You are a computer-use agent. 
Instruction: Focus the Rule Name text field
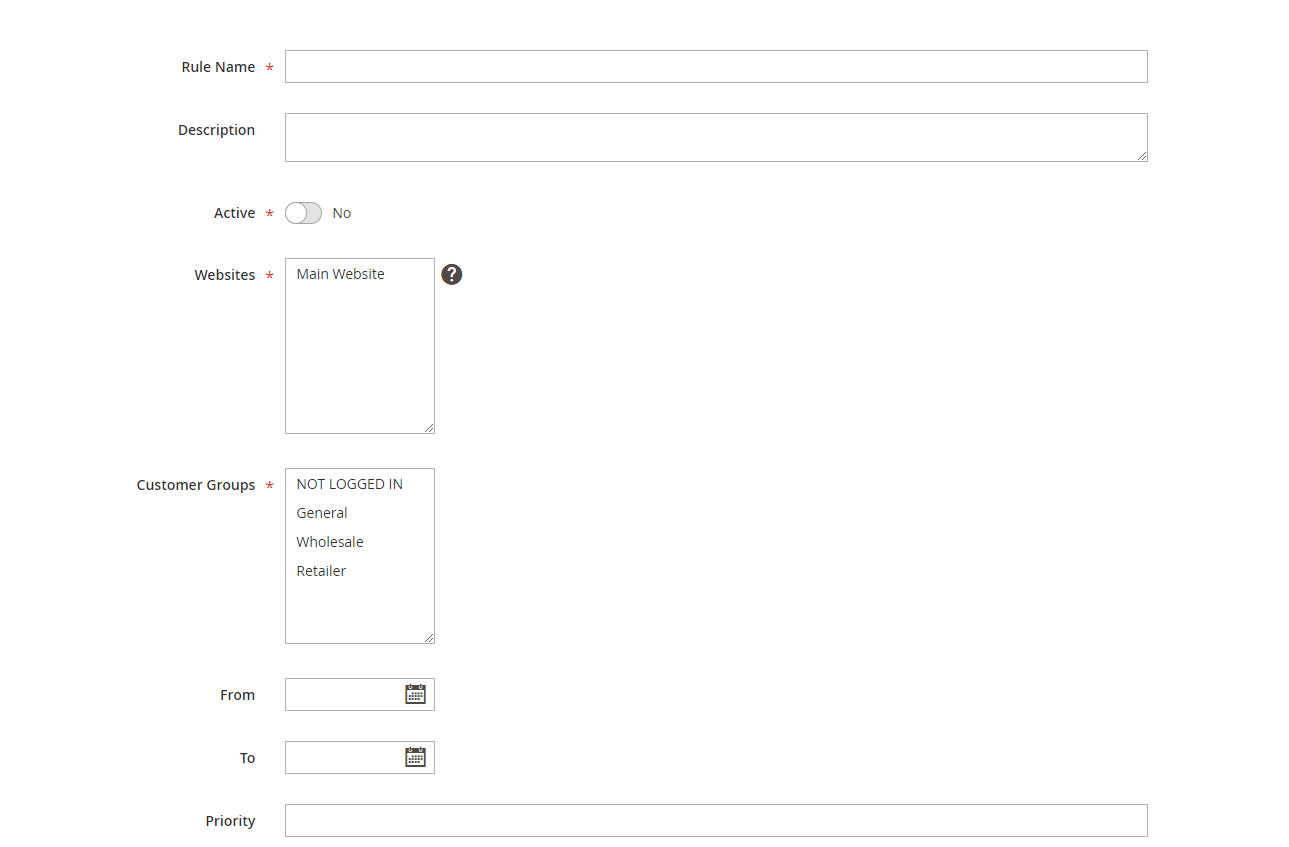tap(715, 67)
